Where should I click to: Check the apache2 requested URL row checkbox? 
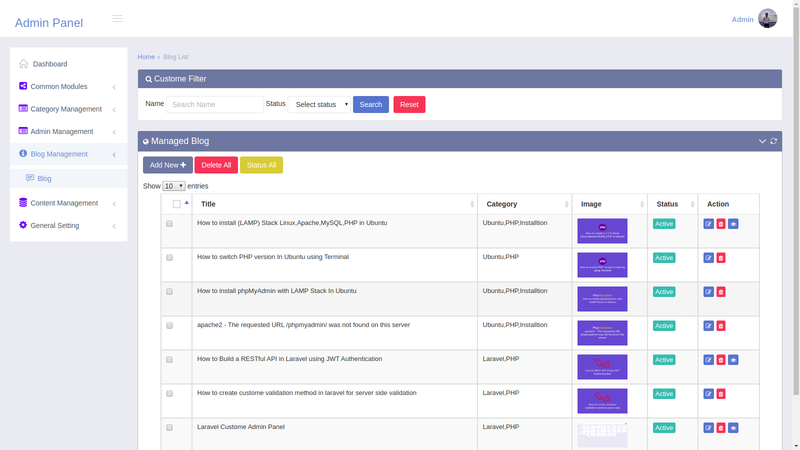pyautogui.click(x=169, y=326)
